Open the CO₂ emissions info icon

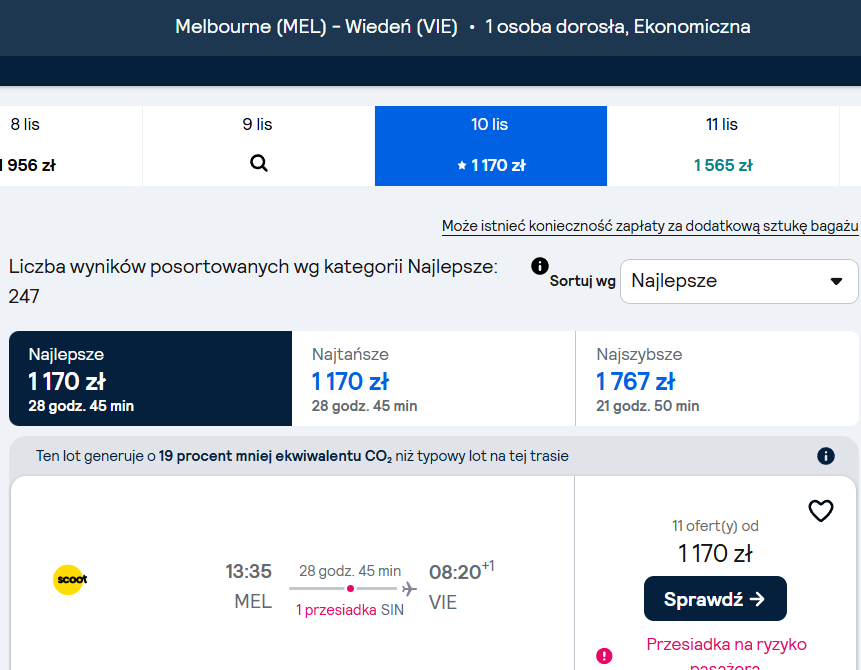pos(825,456)
